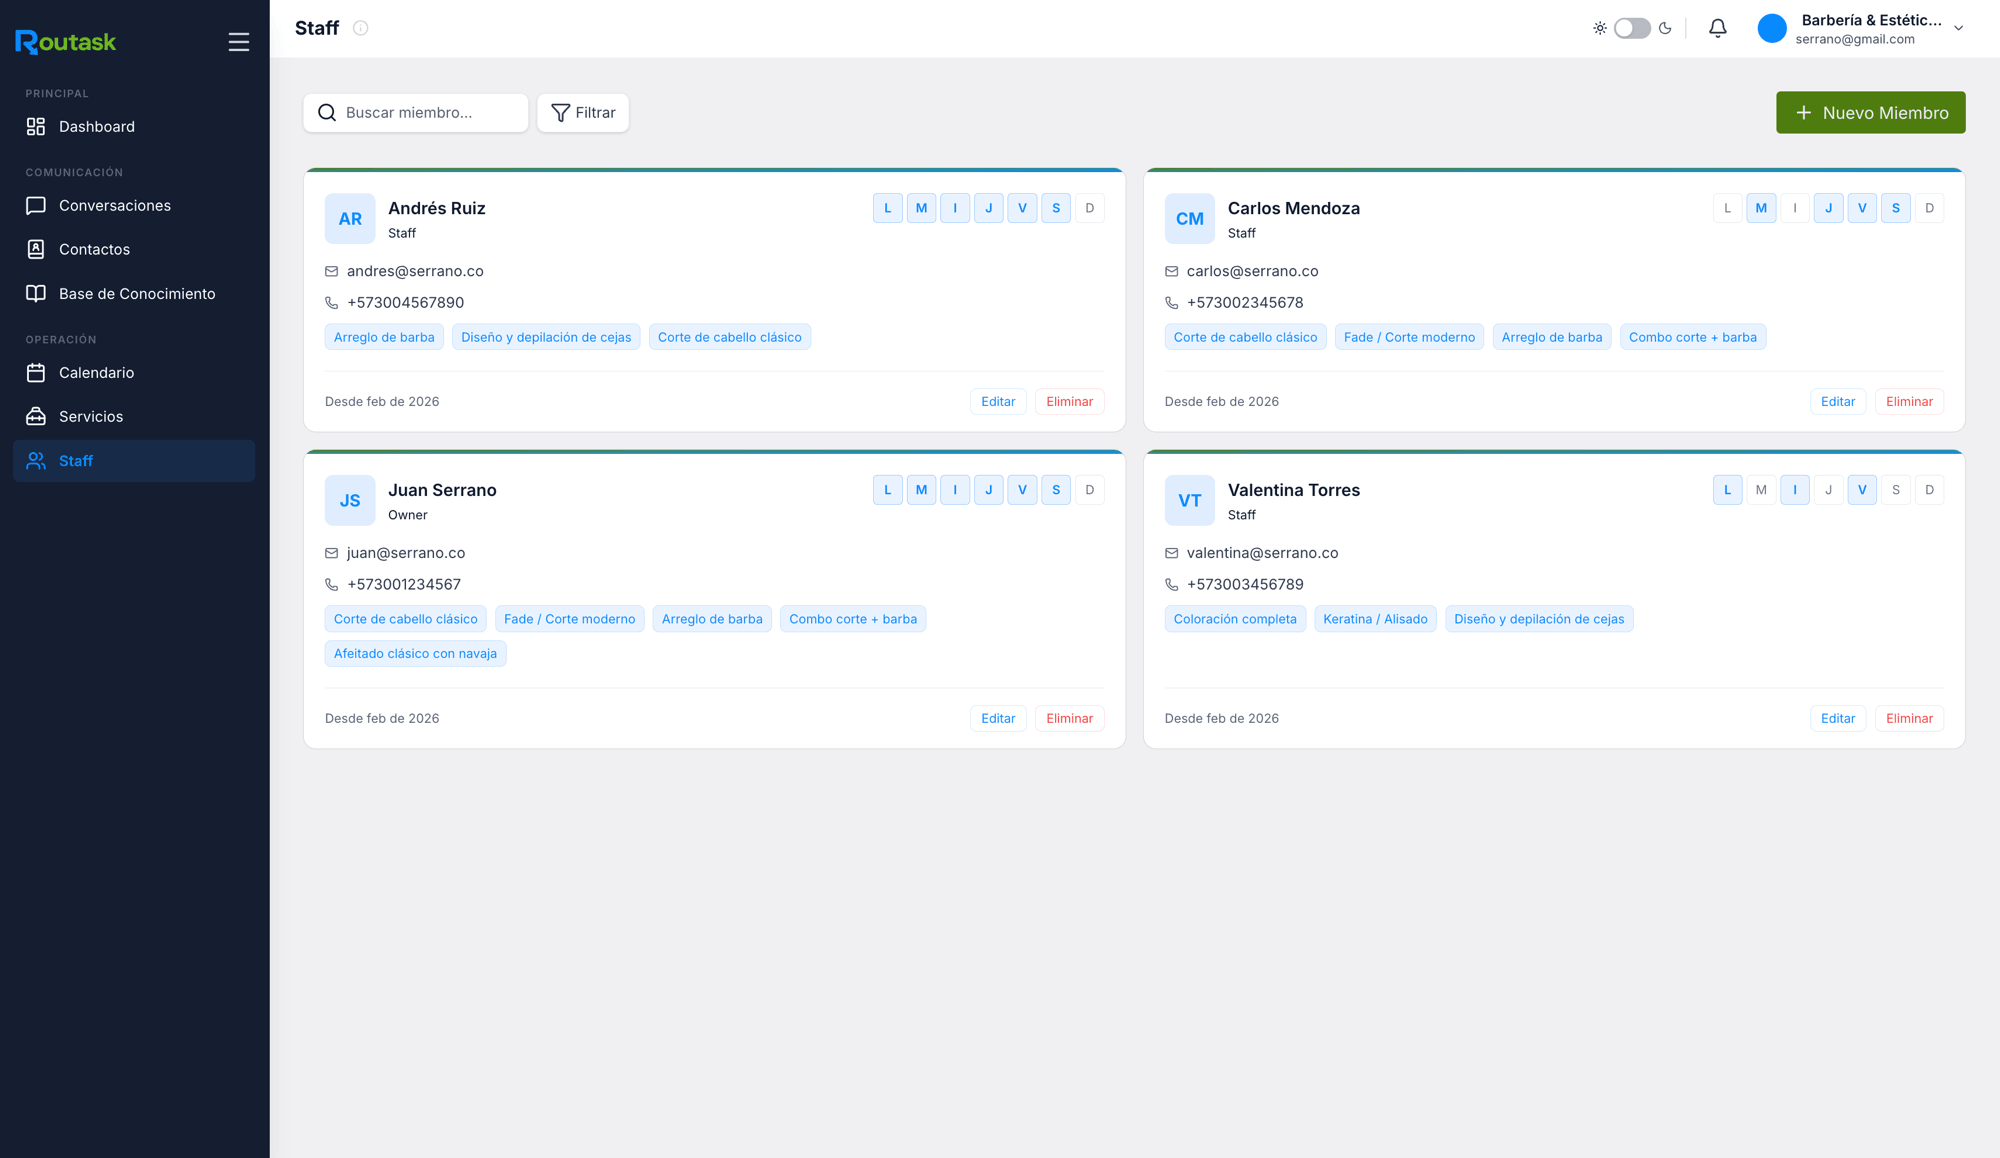Image resolution: width=2000 pixels, height=1158 pixels.
Task: Click the blue account avatar circle
Action: [1772, 29]
